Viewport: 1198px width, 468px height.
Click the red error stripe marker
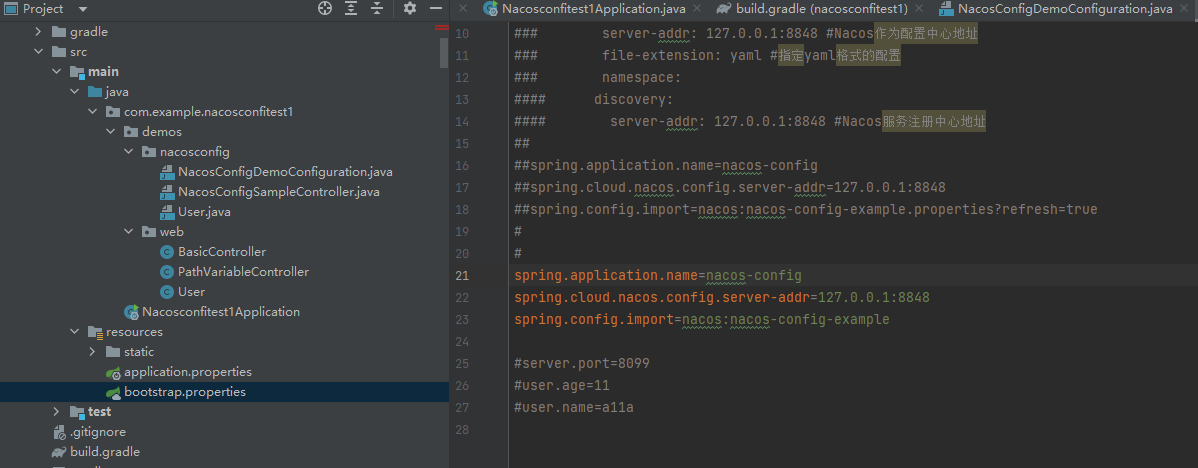[x=442, y=27]
